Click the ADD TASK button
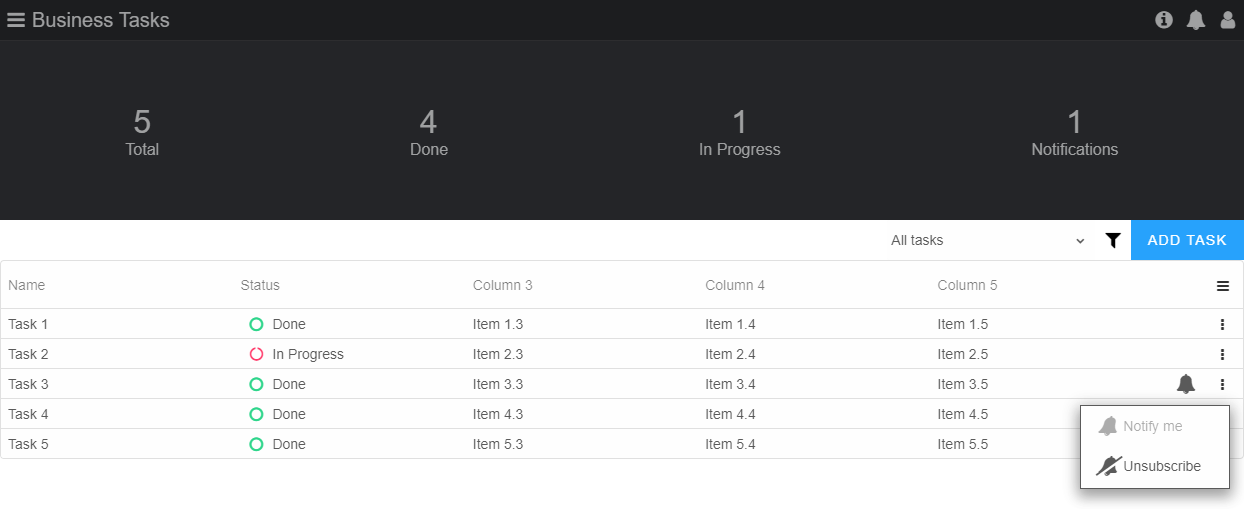Screen dimensions: 1244x509 coord(1187,240)
